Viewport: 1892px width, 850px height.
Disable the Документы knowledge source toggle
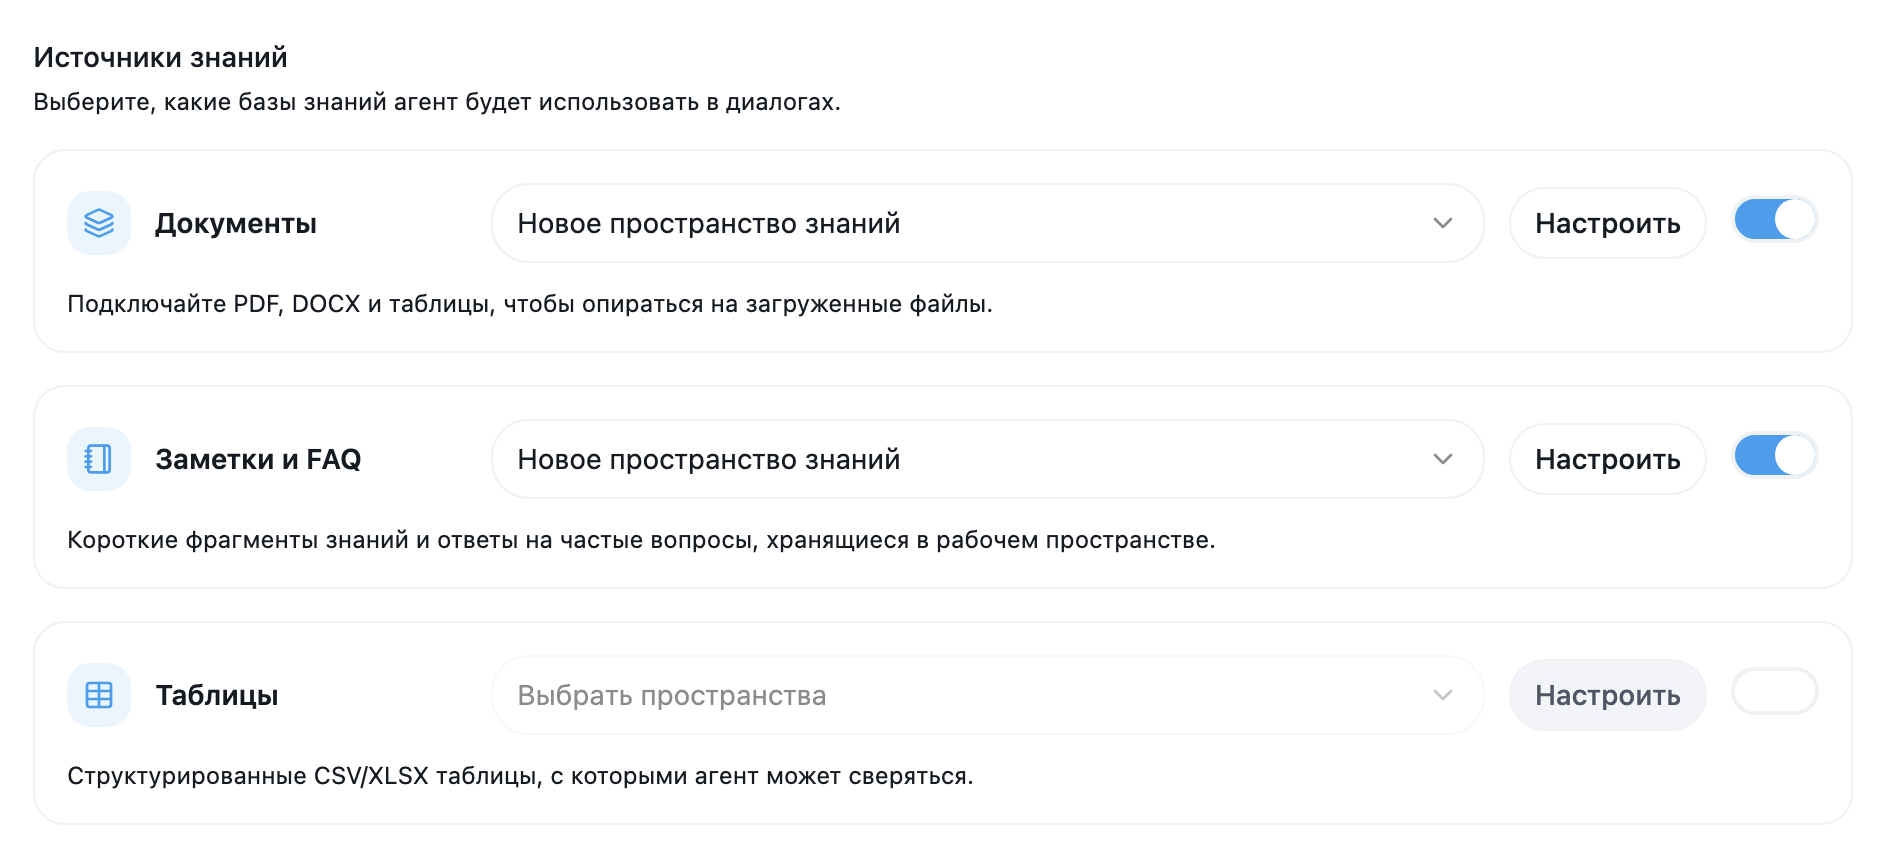pos(1774,219)
